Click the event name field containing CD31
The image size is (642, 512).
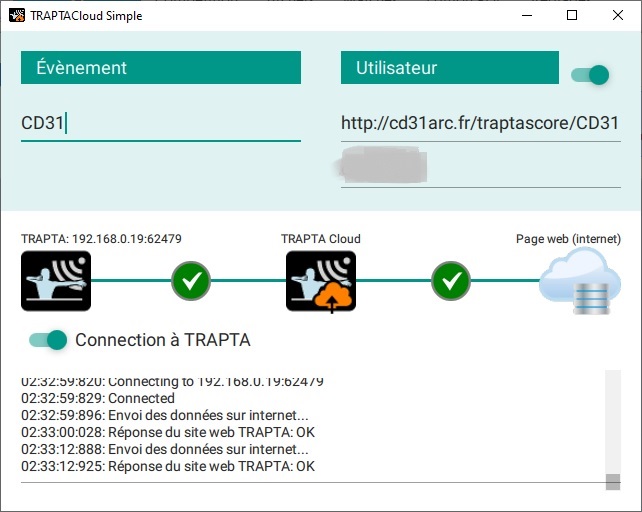[x=160, y=124]
